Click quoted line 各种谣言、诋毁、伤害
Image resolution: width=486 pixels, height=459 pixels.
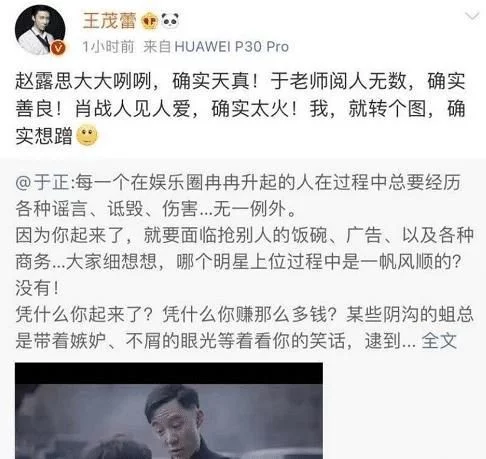click(156, 209)
